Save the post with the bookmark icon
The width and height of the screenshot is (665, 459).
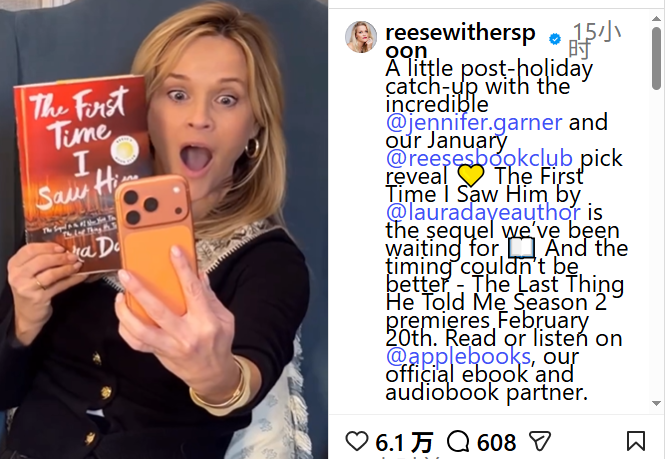(636, 441)
